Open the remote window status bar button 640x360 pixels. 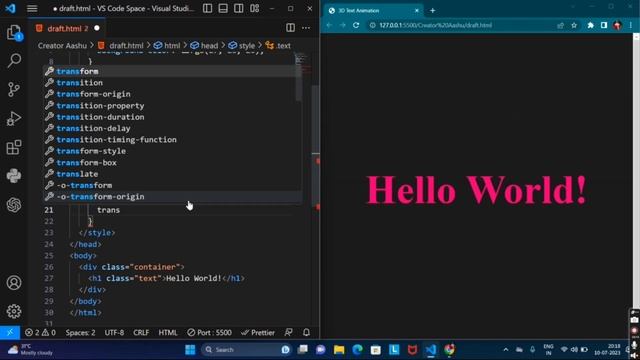10,333
